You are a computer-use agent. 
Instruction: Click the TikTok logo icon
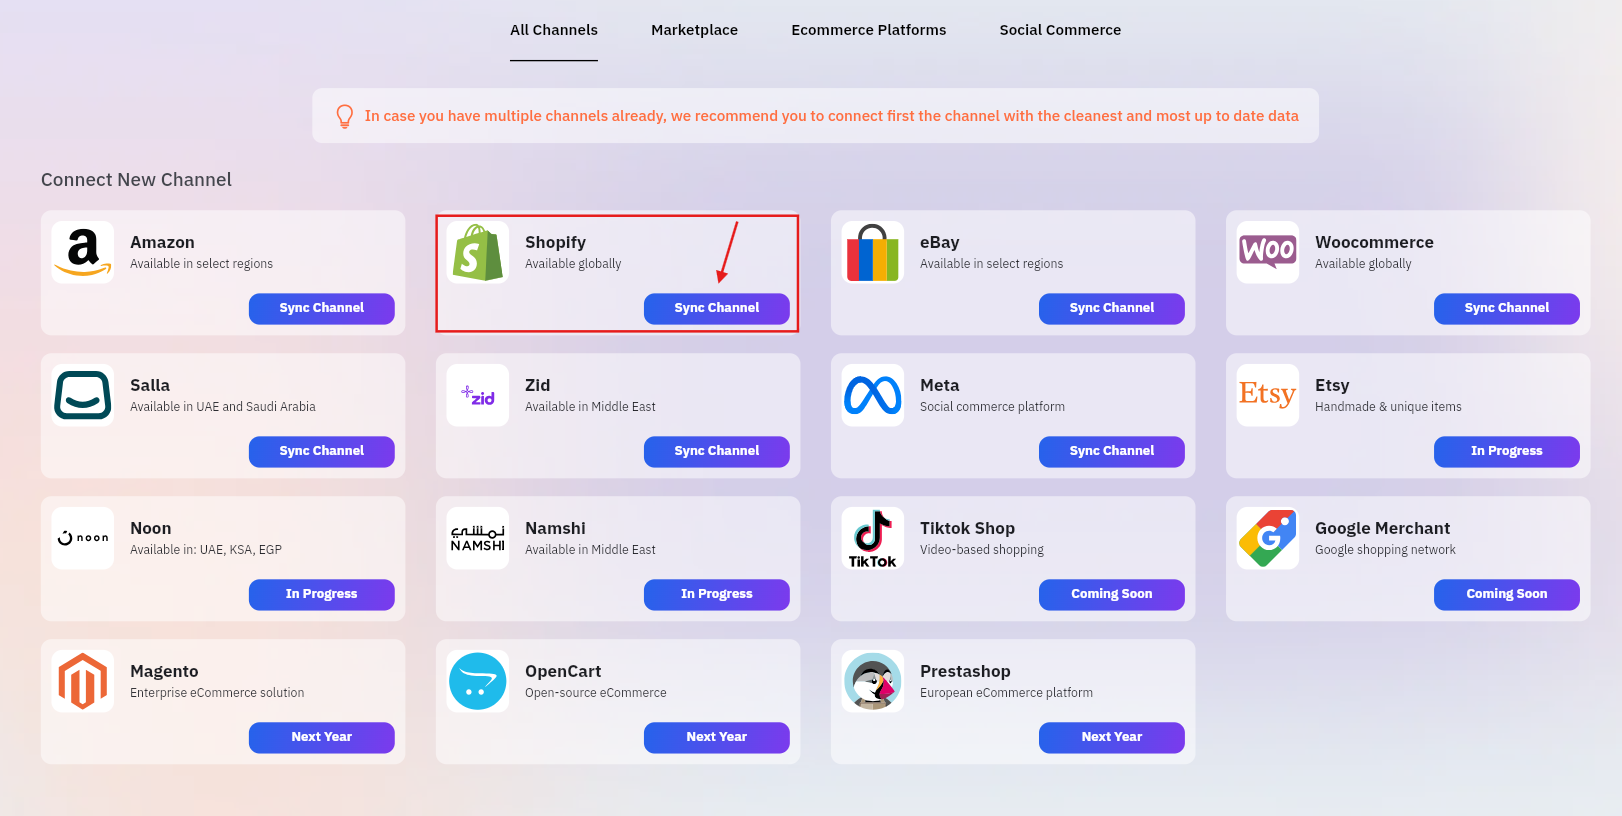click(x=873, y=538)
